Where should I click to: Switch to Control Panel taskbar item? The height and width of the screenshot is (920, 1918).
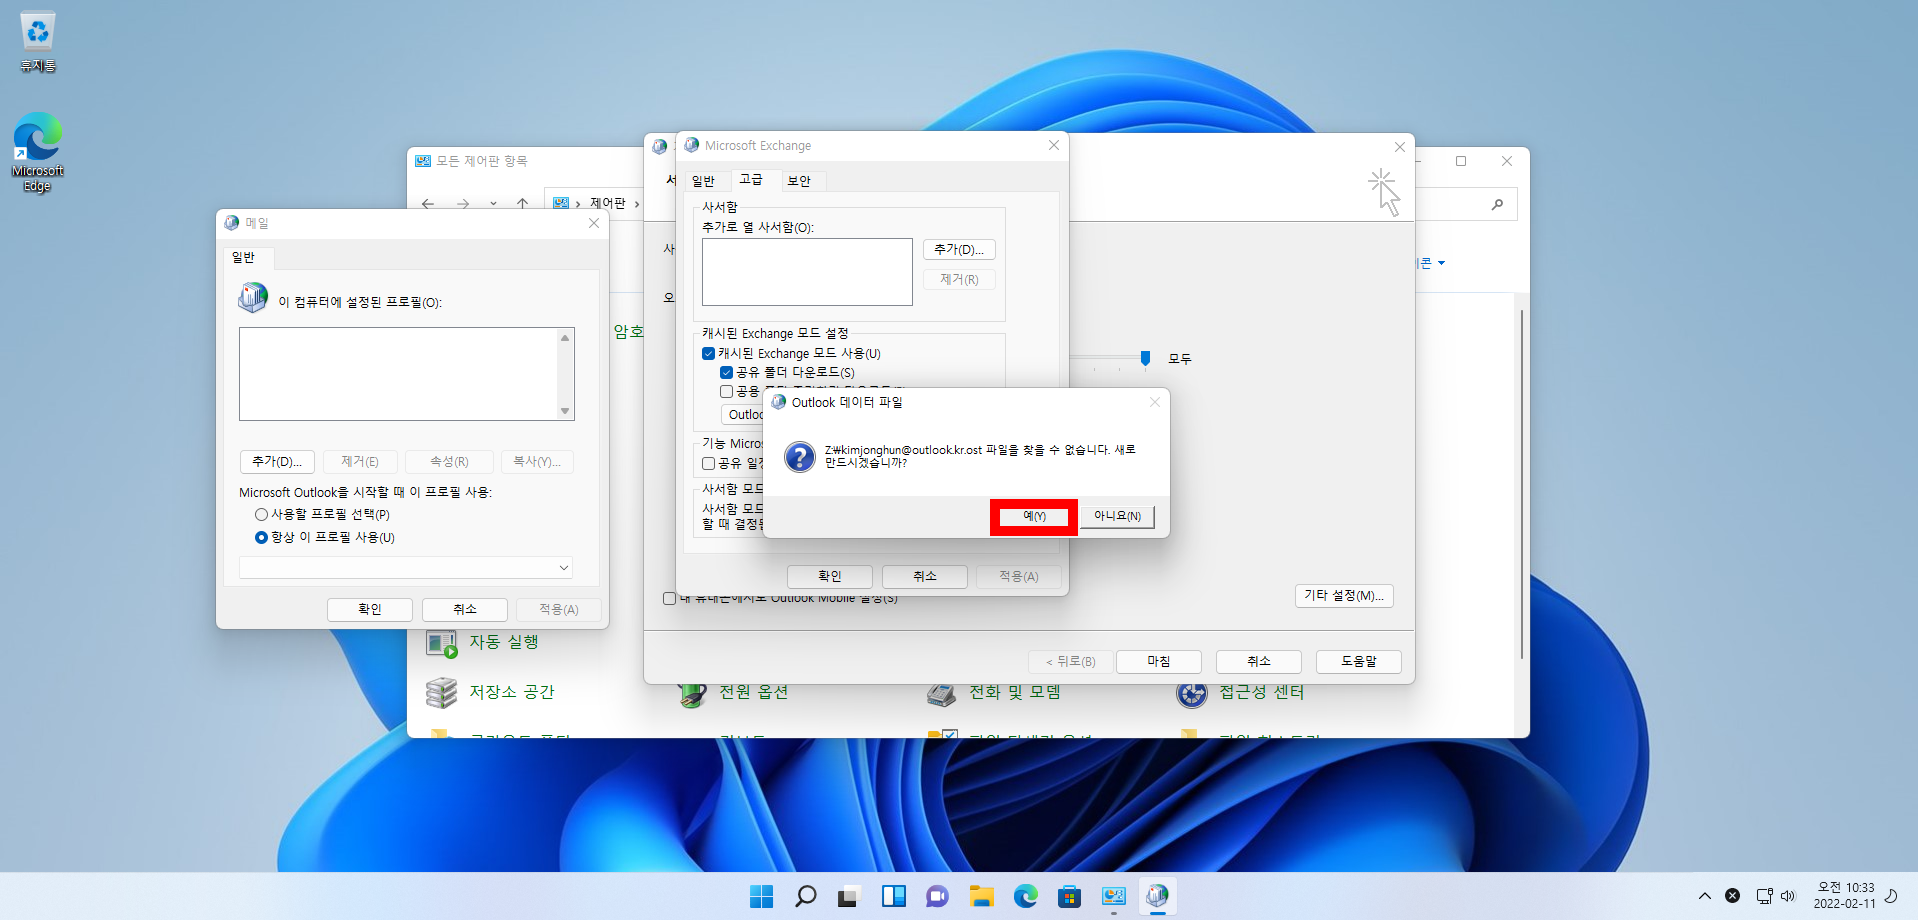(x=1113, y=896)
